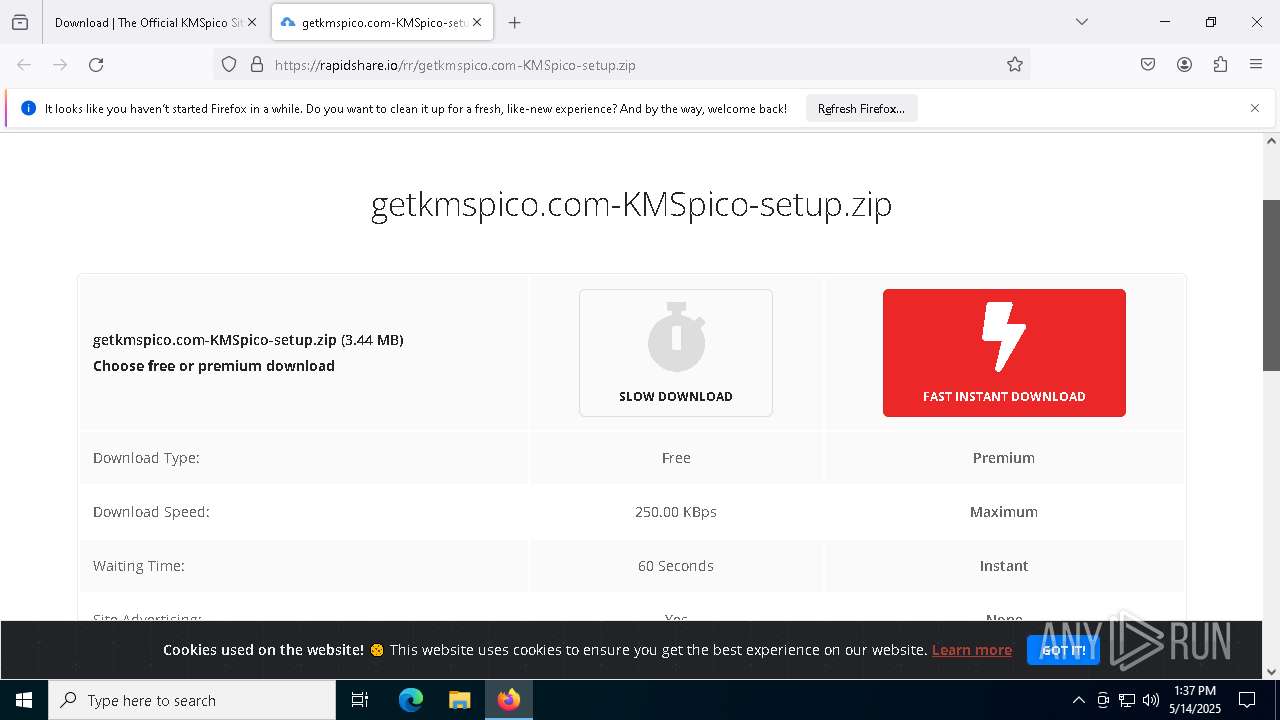Click the page vertical scrollbar thumb
Screen dimensions: 1280x720
point(1271,285)
